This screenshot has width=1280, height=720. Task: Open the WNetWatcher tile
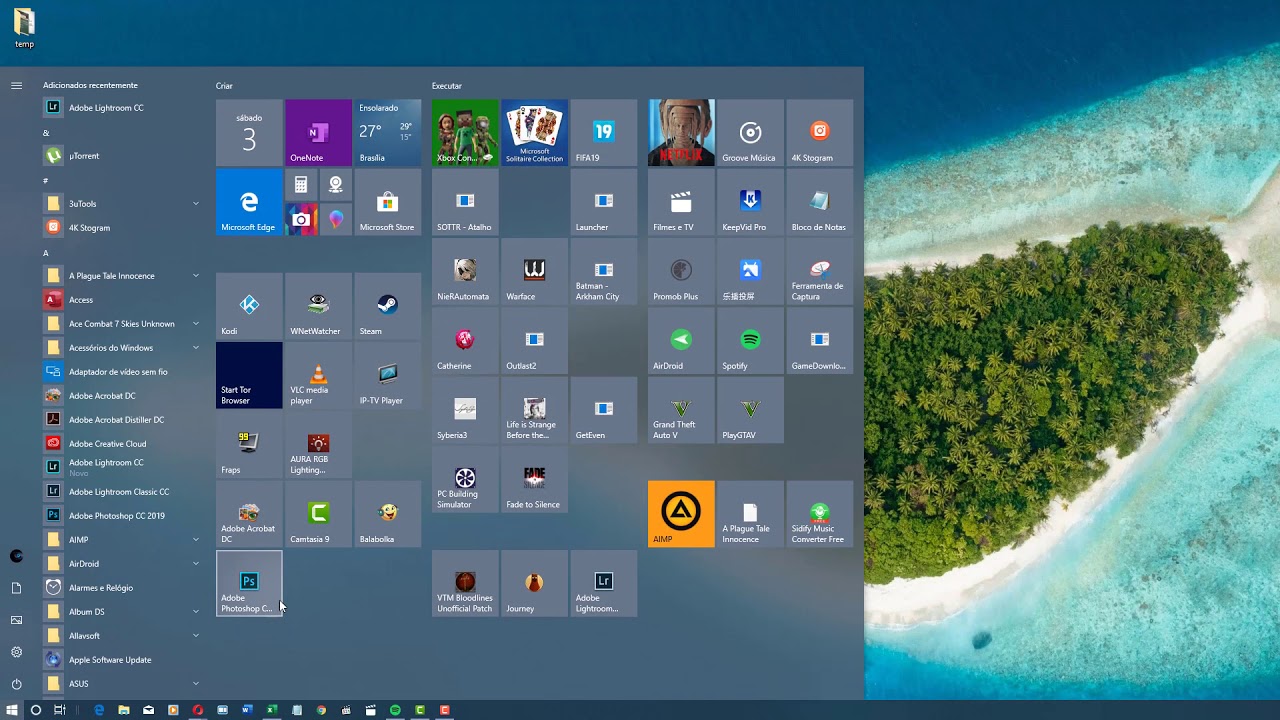pos(318,305)
